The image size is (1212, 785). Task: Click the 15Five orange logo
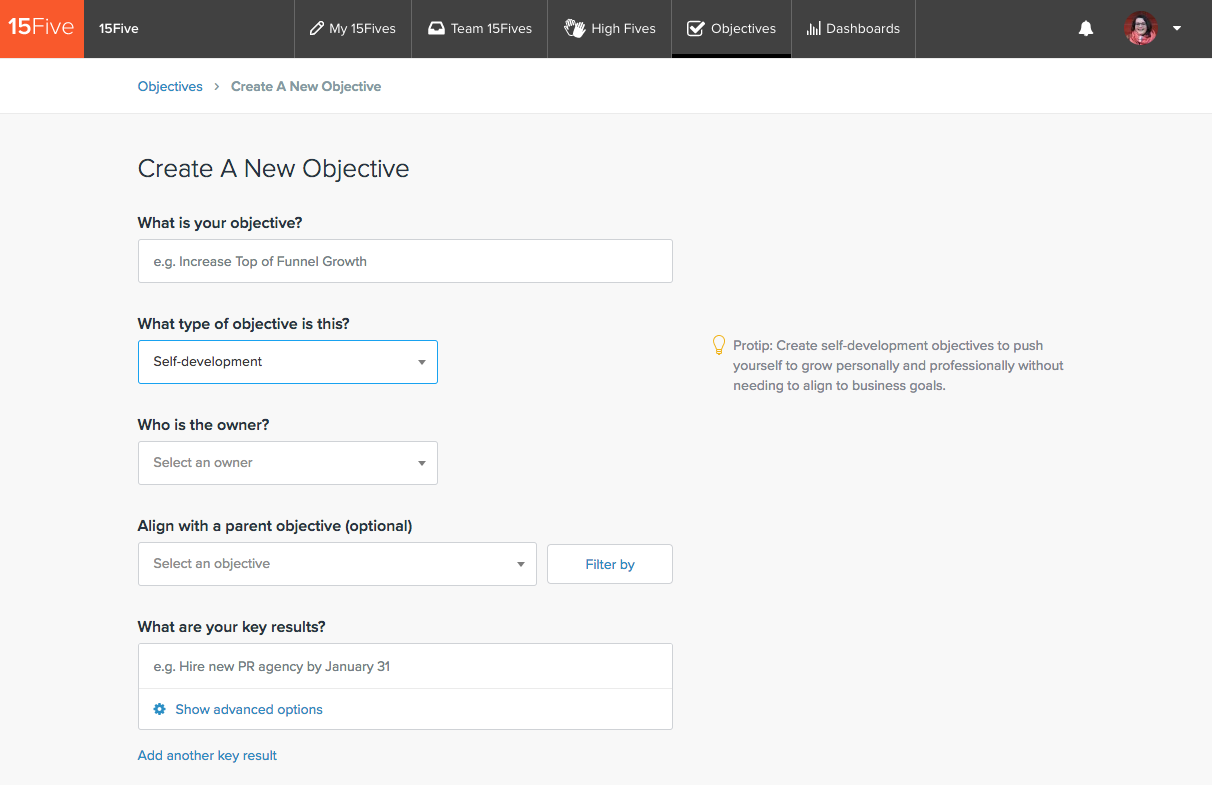click(42, 28)
